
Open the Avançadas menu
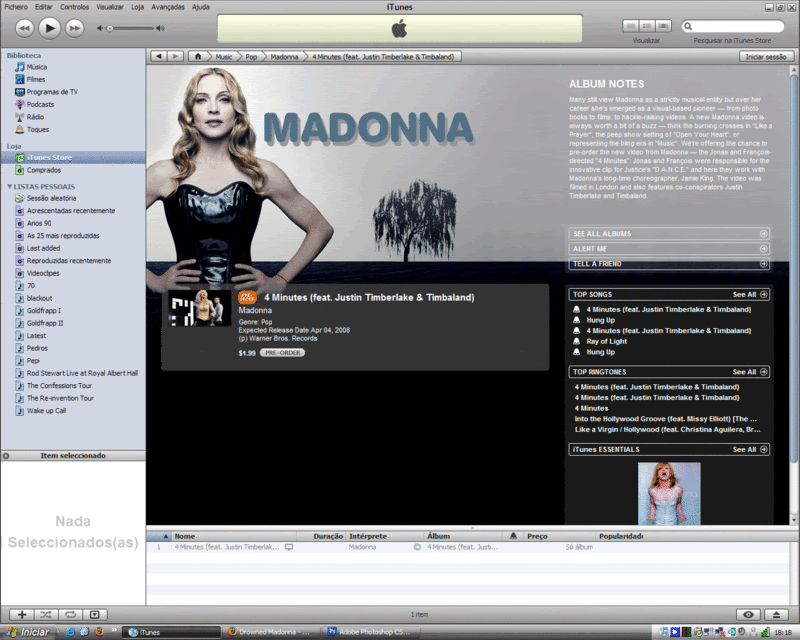pos(168,7)
